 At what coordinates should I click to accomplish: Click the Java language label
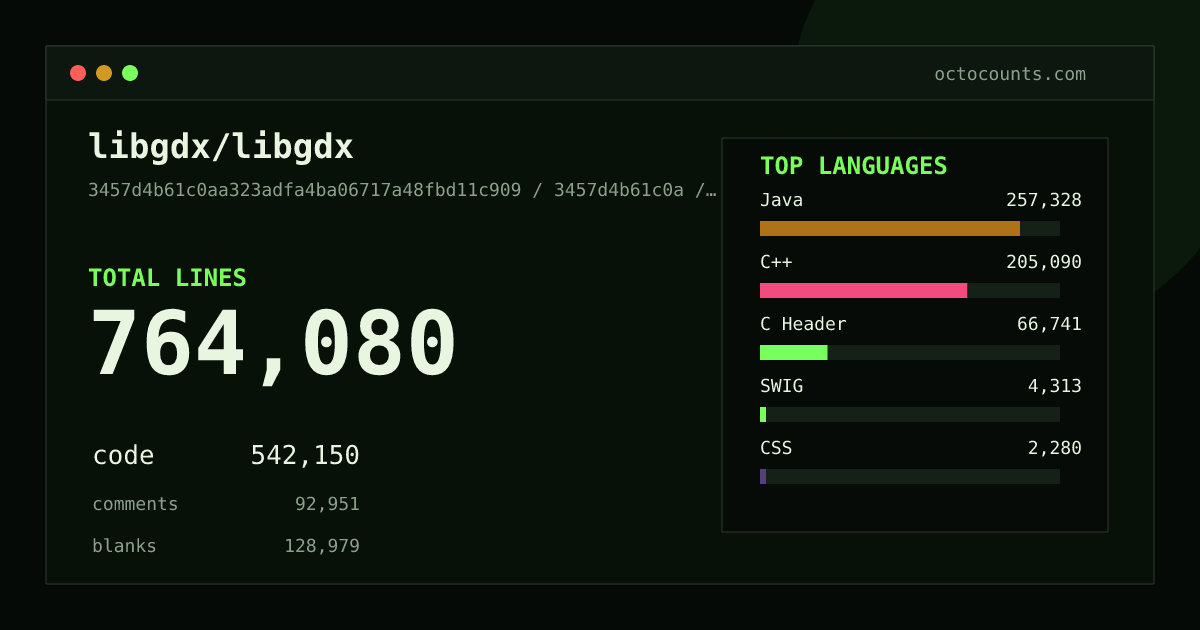tap(781, 200)
